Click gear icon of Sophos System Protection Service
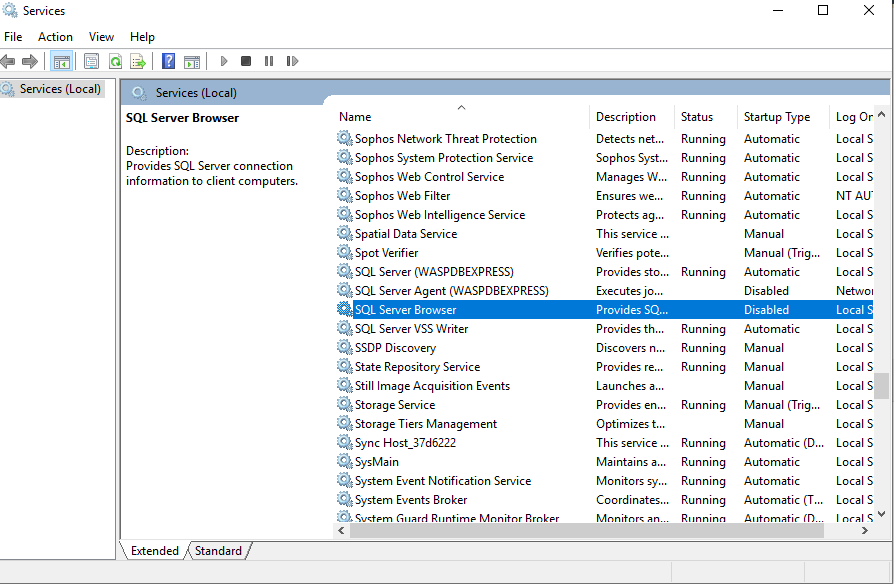Viewport: 894px width, 584px height. (344, 157)
